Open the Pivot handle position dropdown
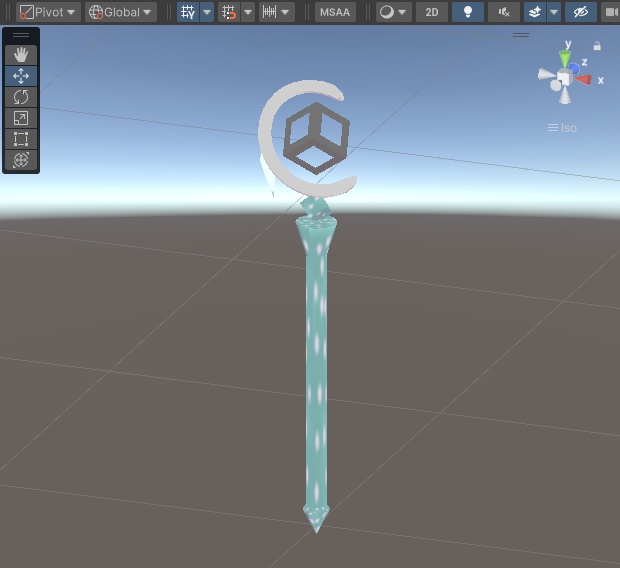Screen dimensions: 620x568 tap(48, 12)
